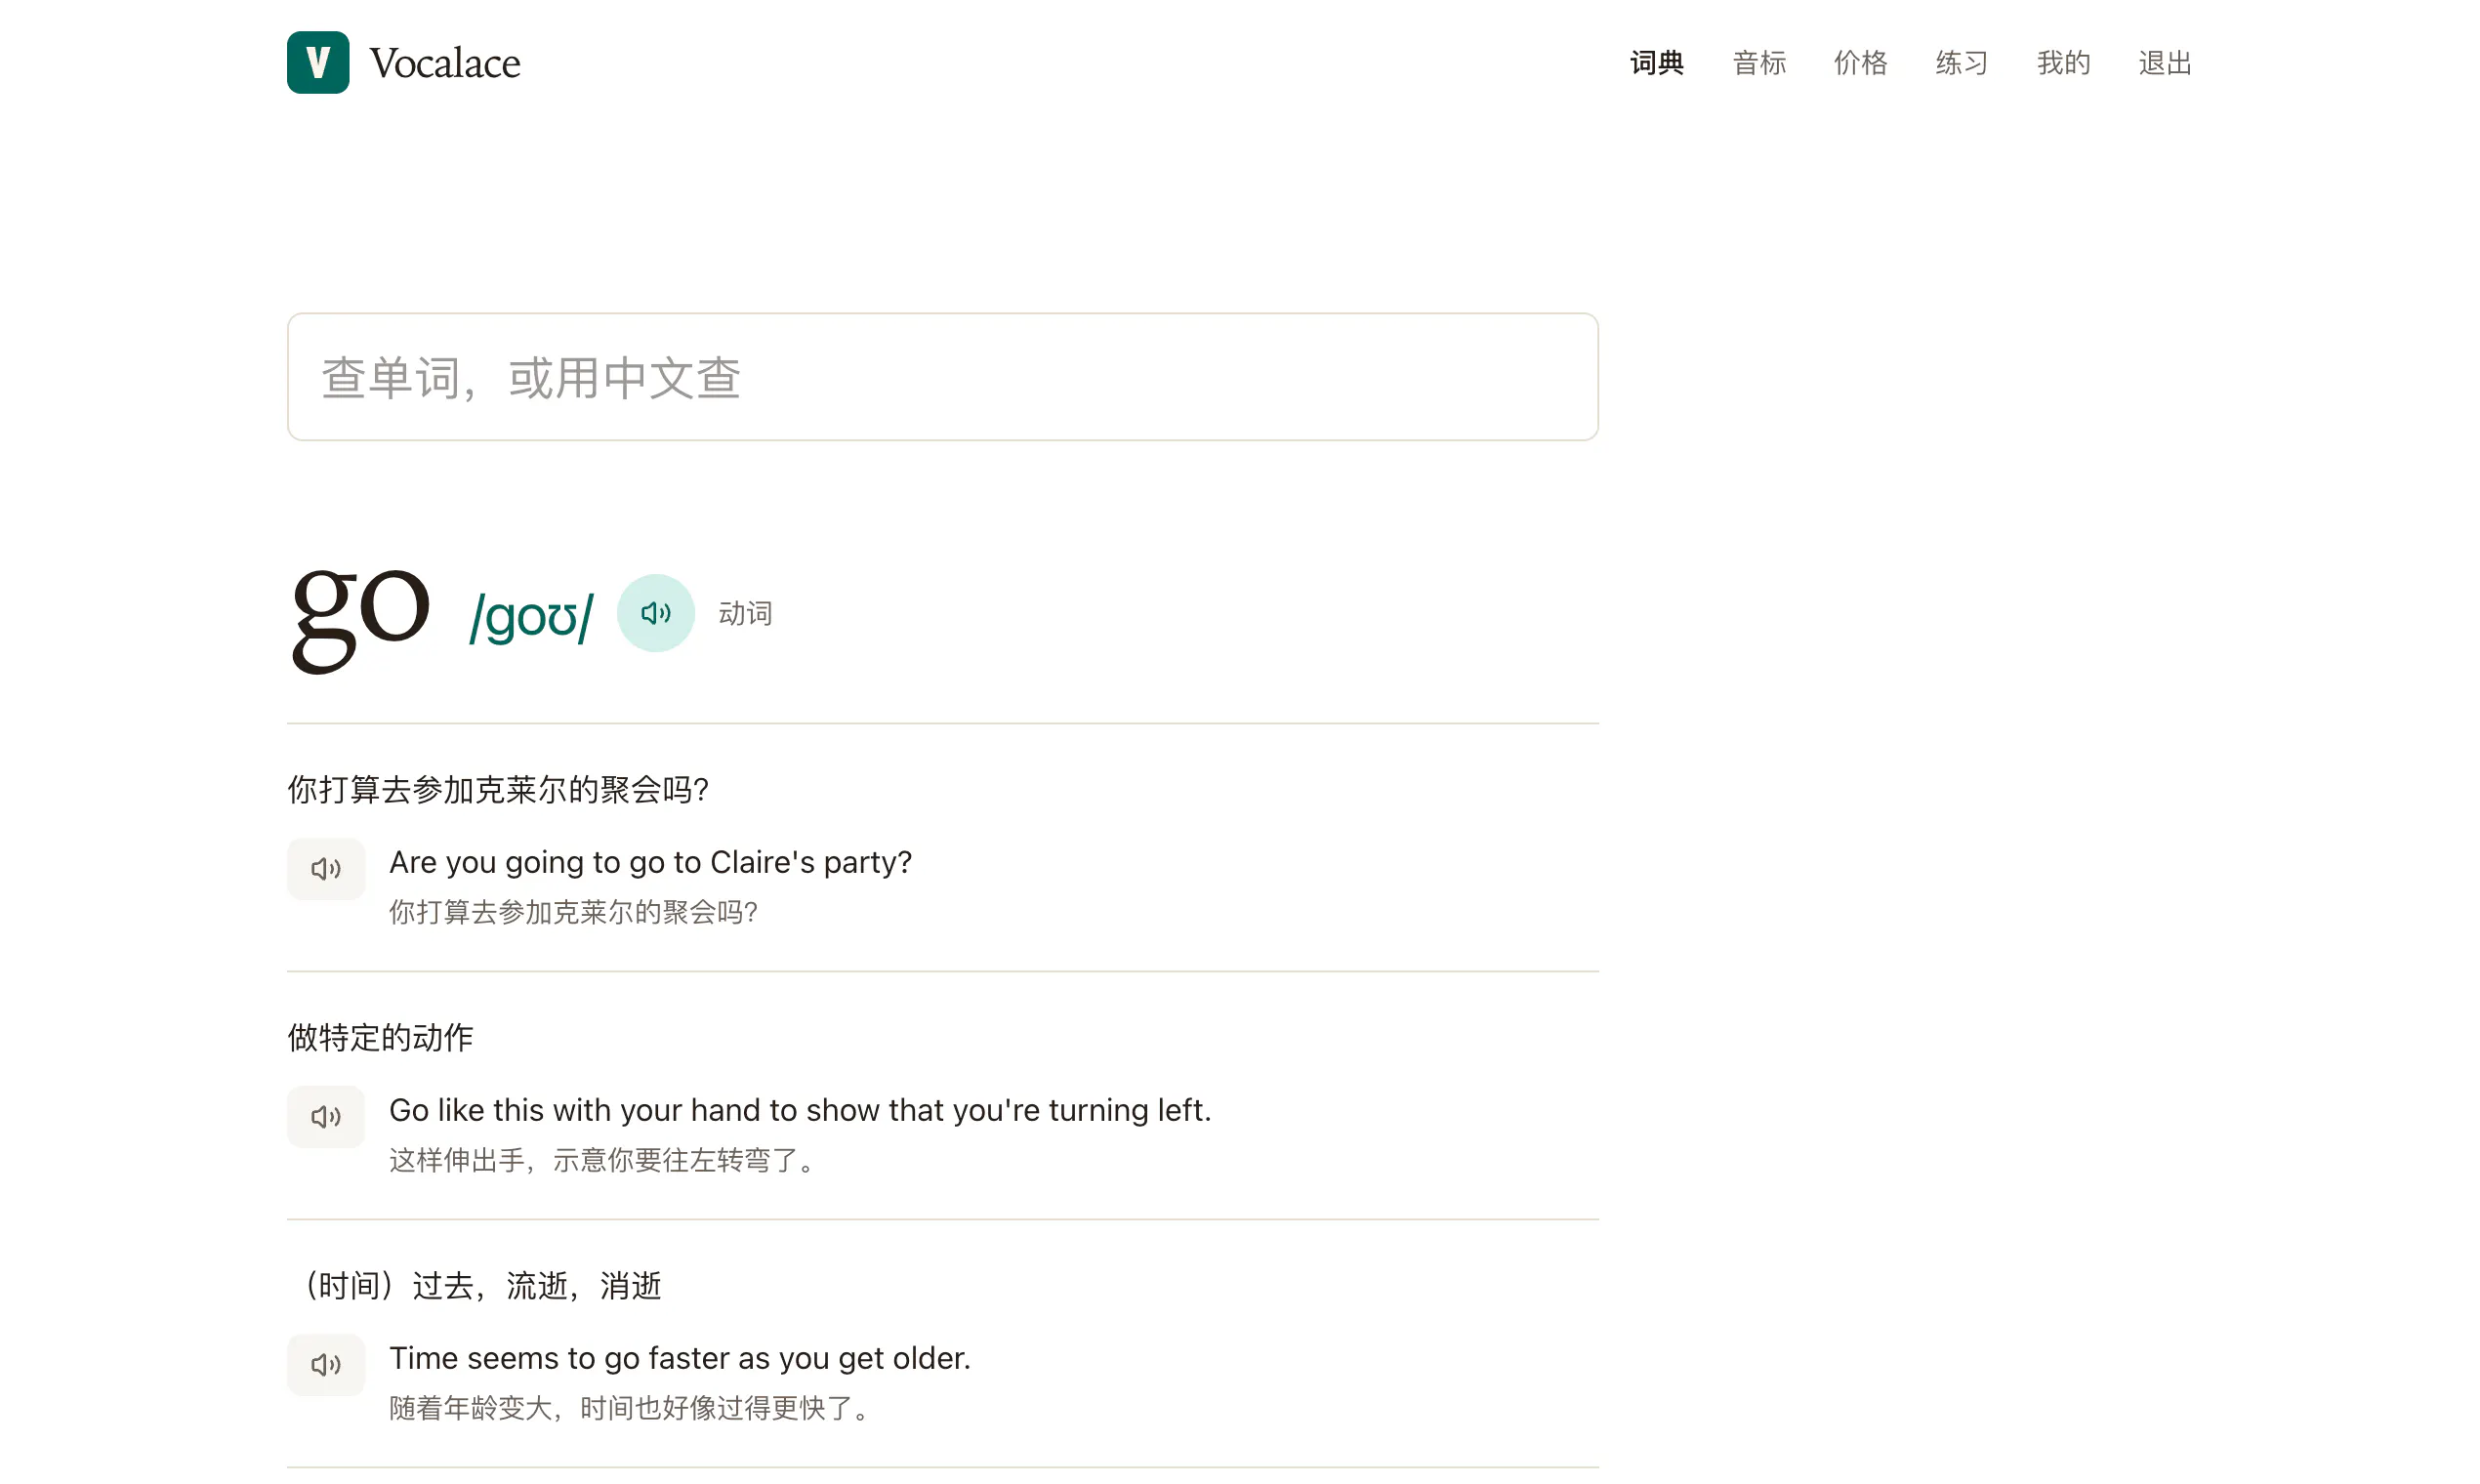Click the Vocalace green V logo icon
Screen dimensions: 2480x1484
click(x=318, y=62)
